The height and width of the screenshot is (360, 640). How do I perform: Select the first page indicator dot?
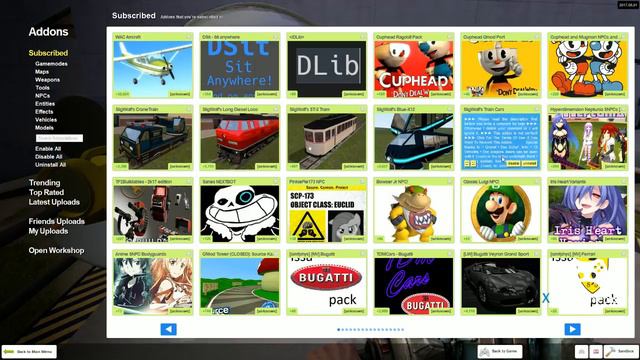coord(338,329)
